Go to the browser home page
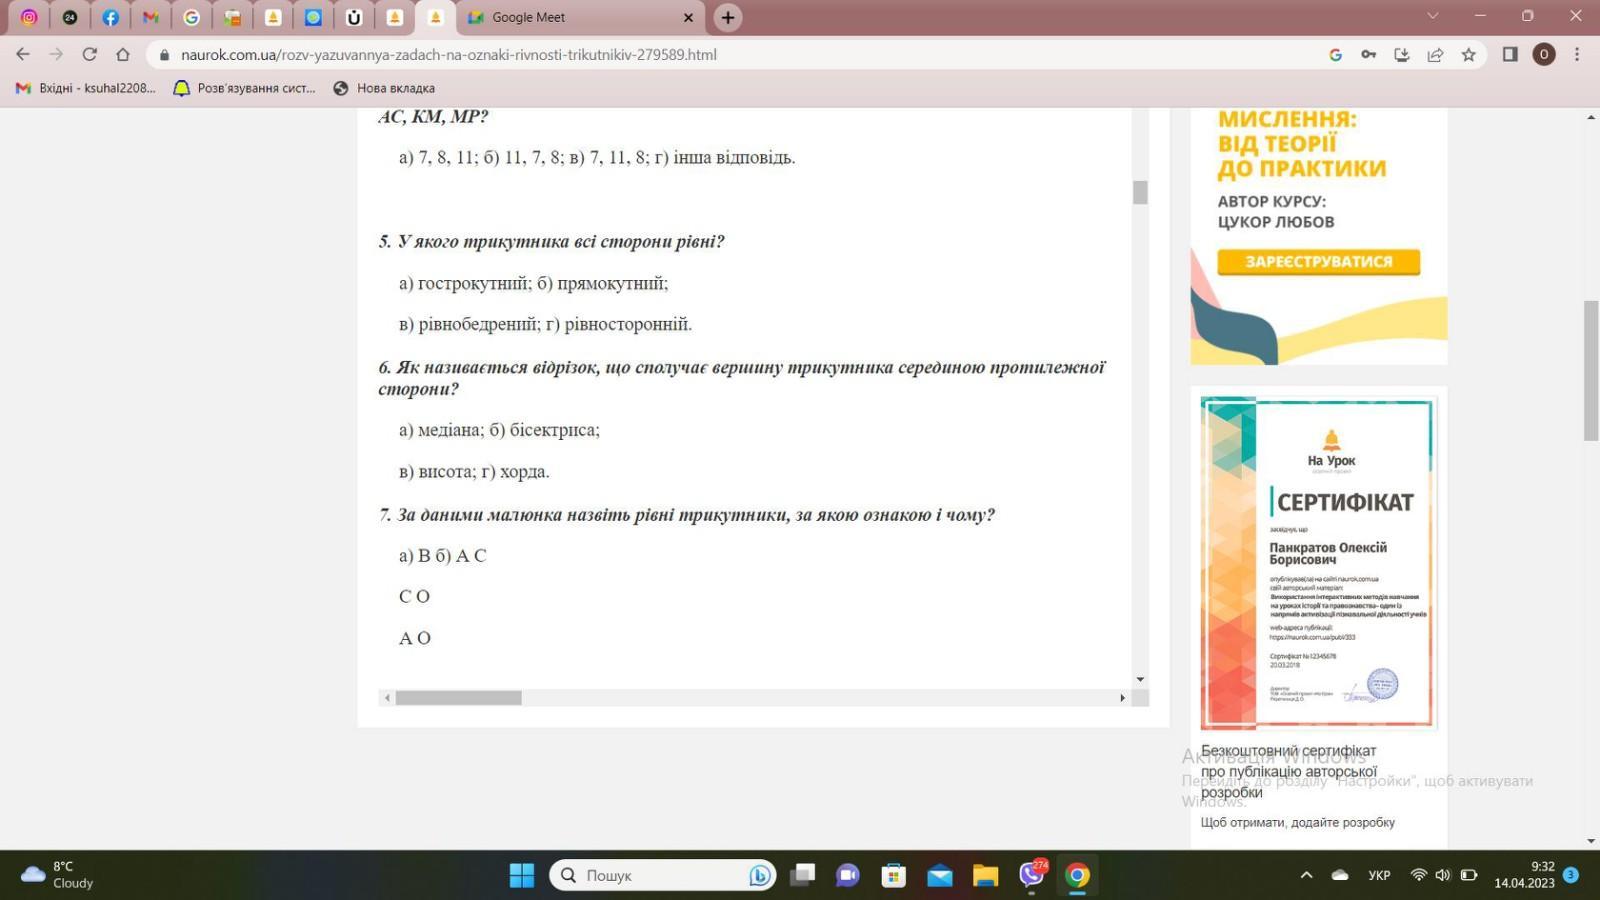 click(123, 54)
